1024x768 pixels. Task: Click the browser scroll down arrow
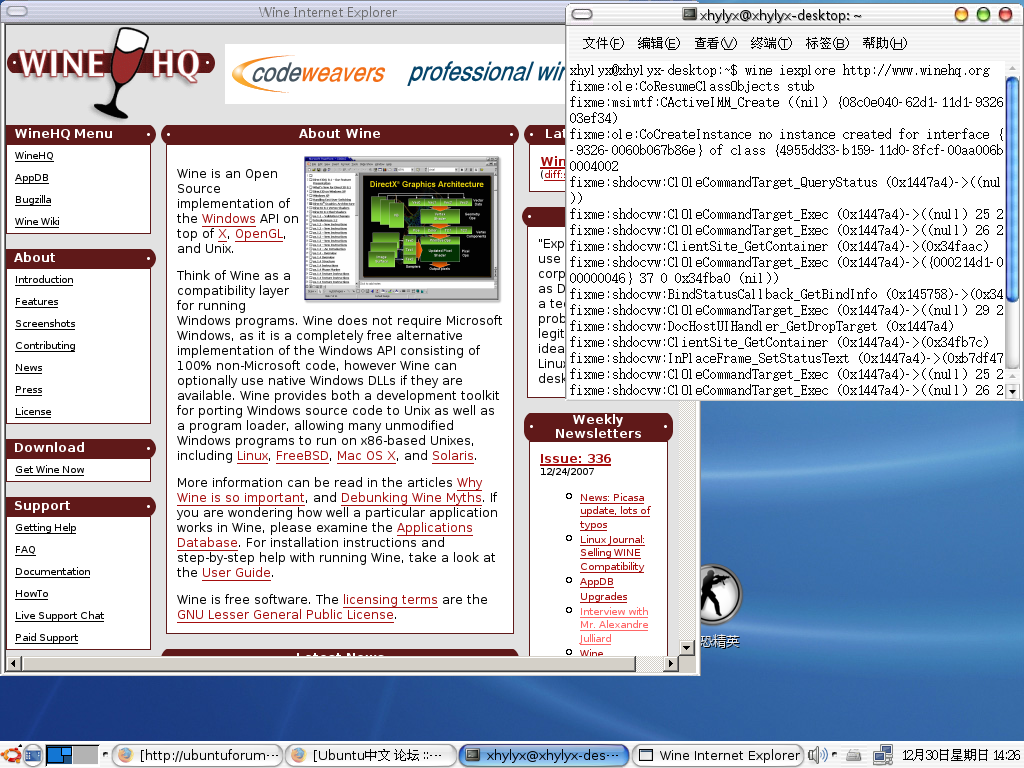click(x=686, y=647)
